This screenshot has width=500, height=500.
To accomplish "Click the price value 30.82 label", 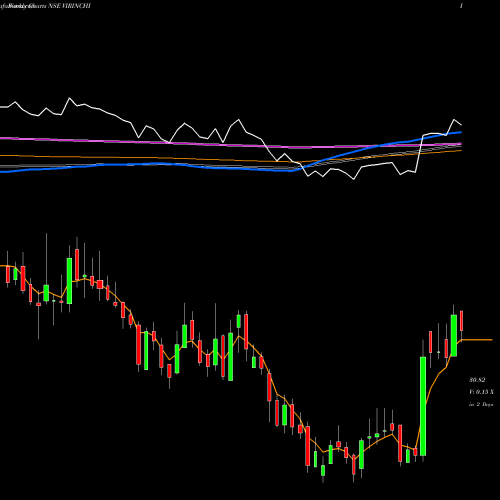I will (477, 380).
